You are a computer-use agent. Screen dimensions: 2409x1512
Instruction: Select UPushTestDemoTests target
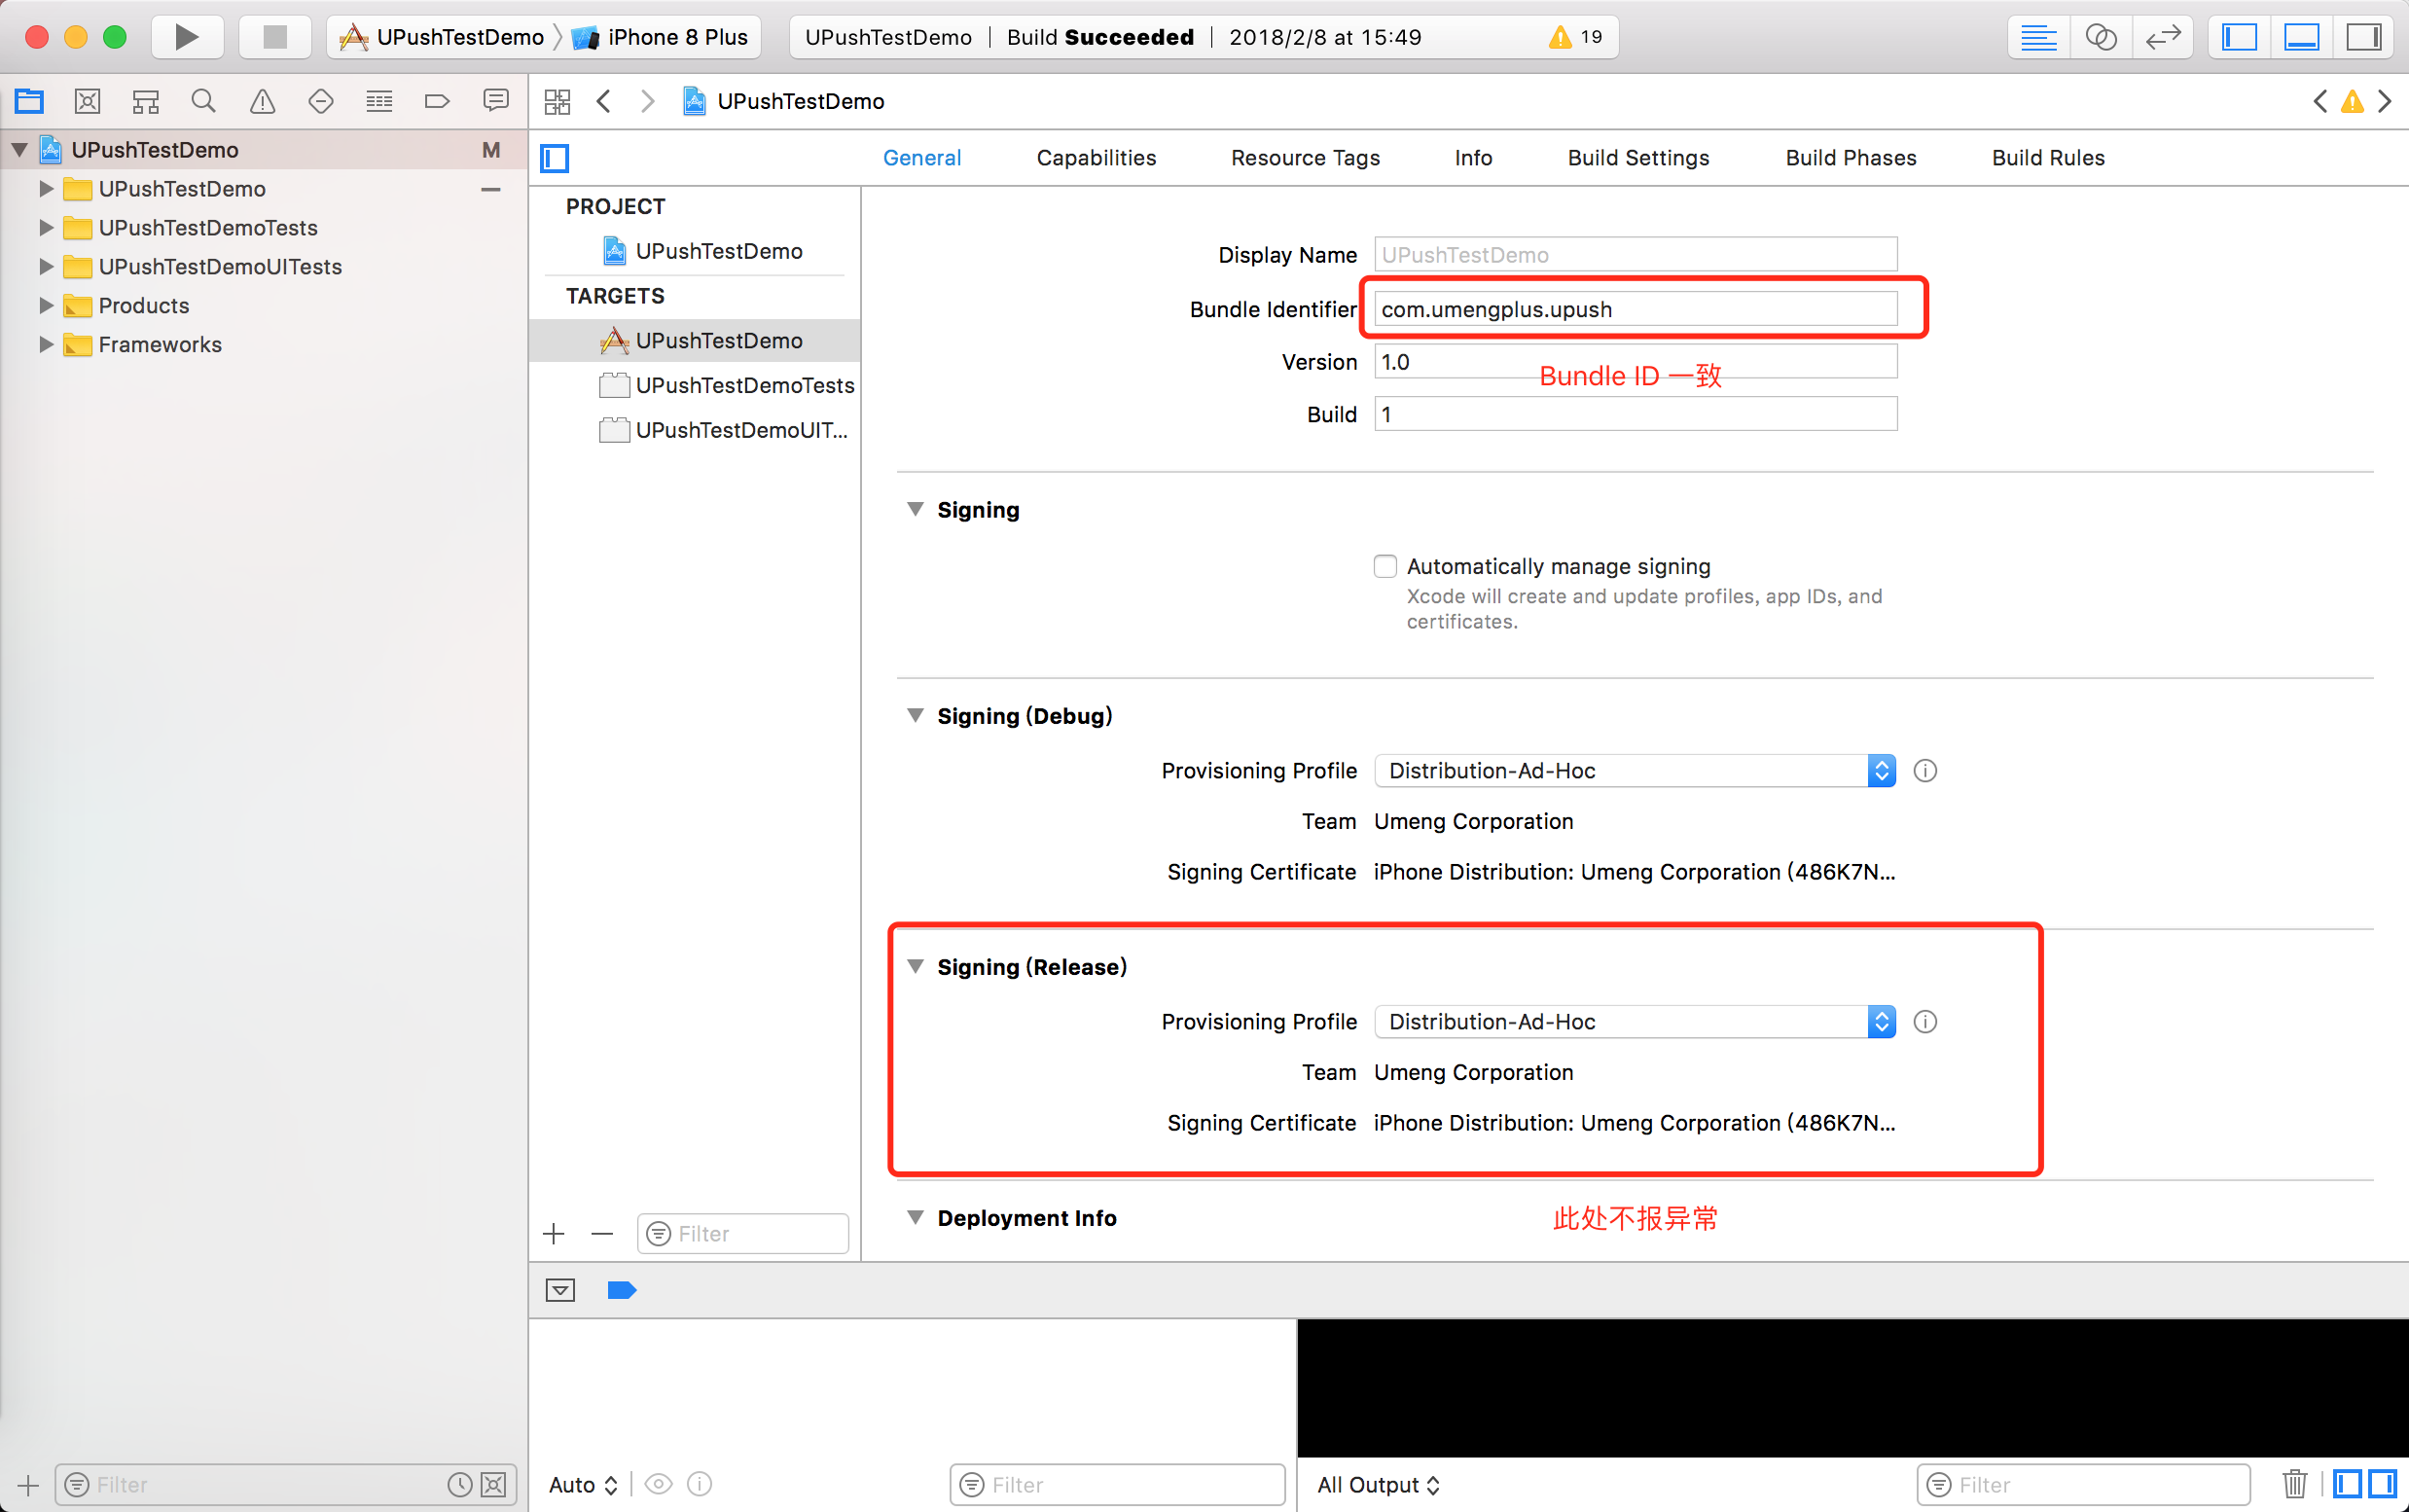[727, 385]
